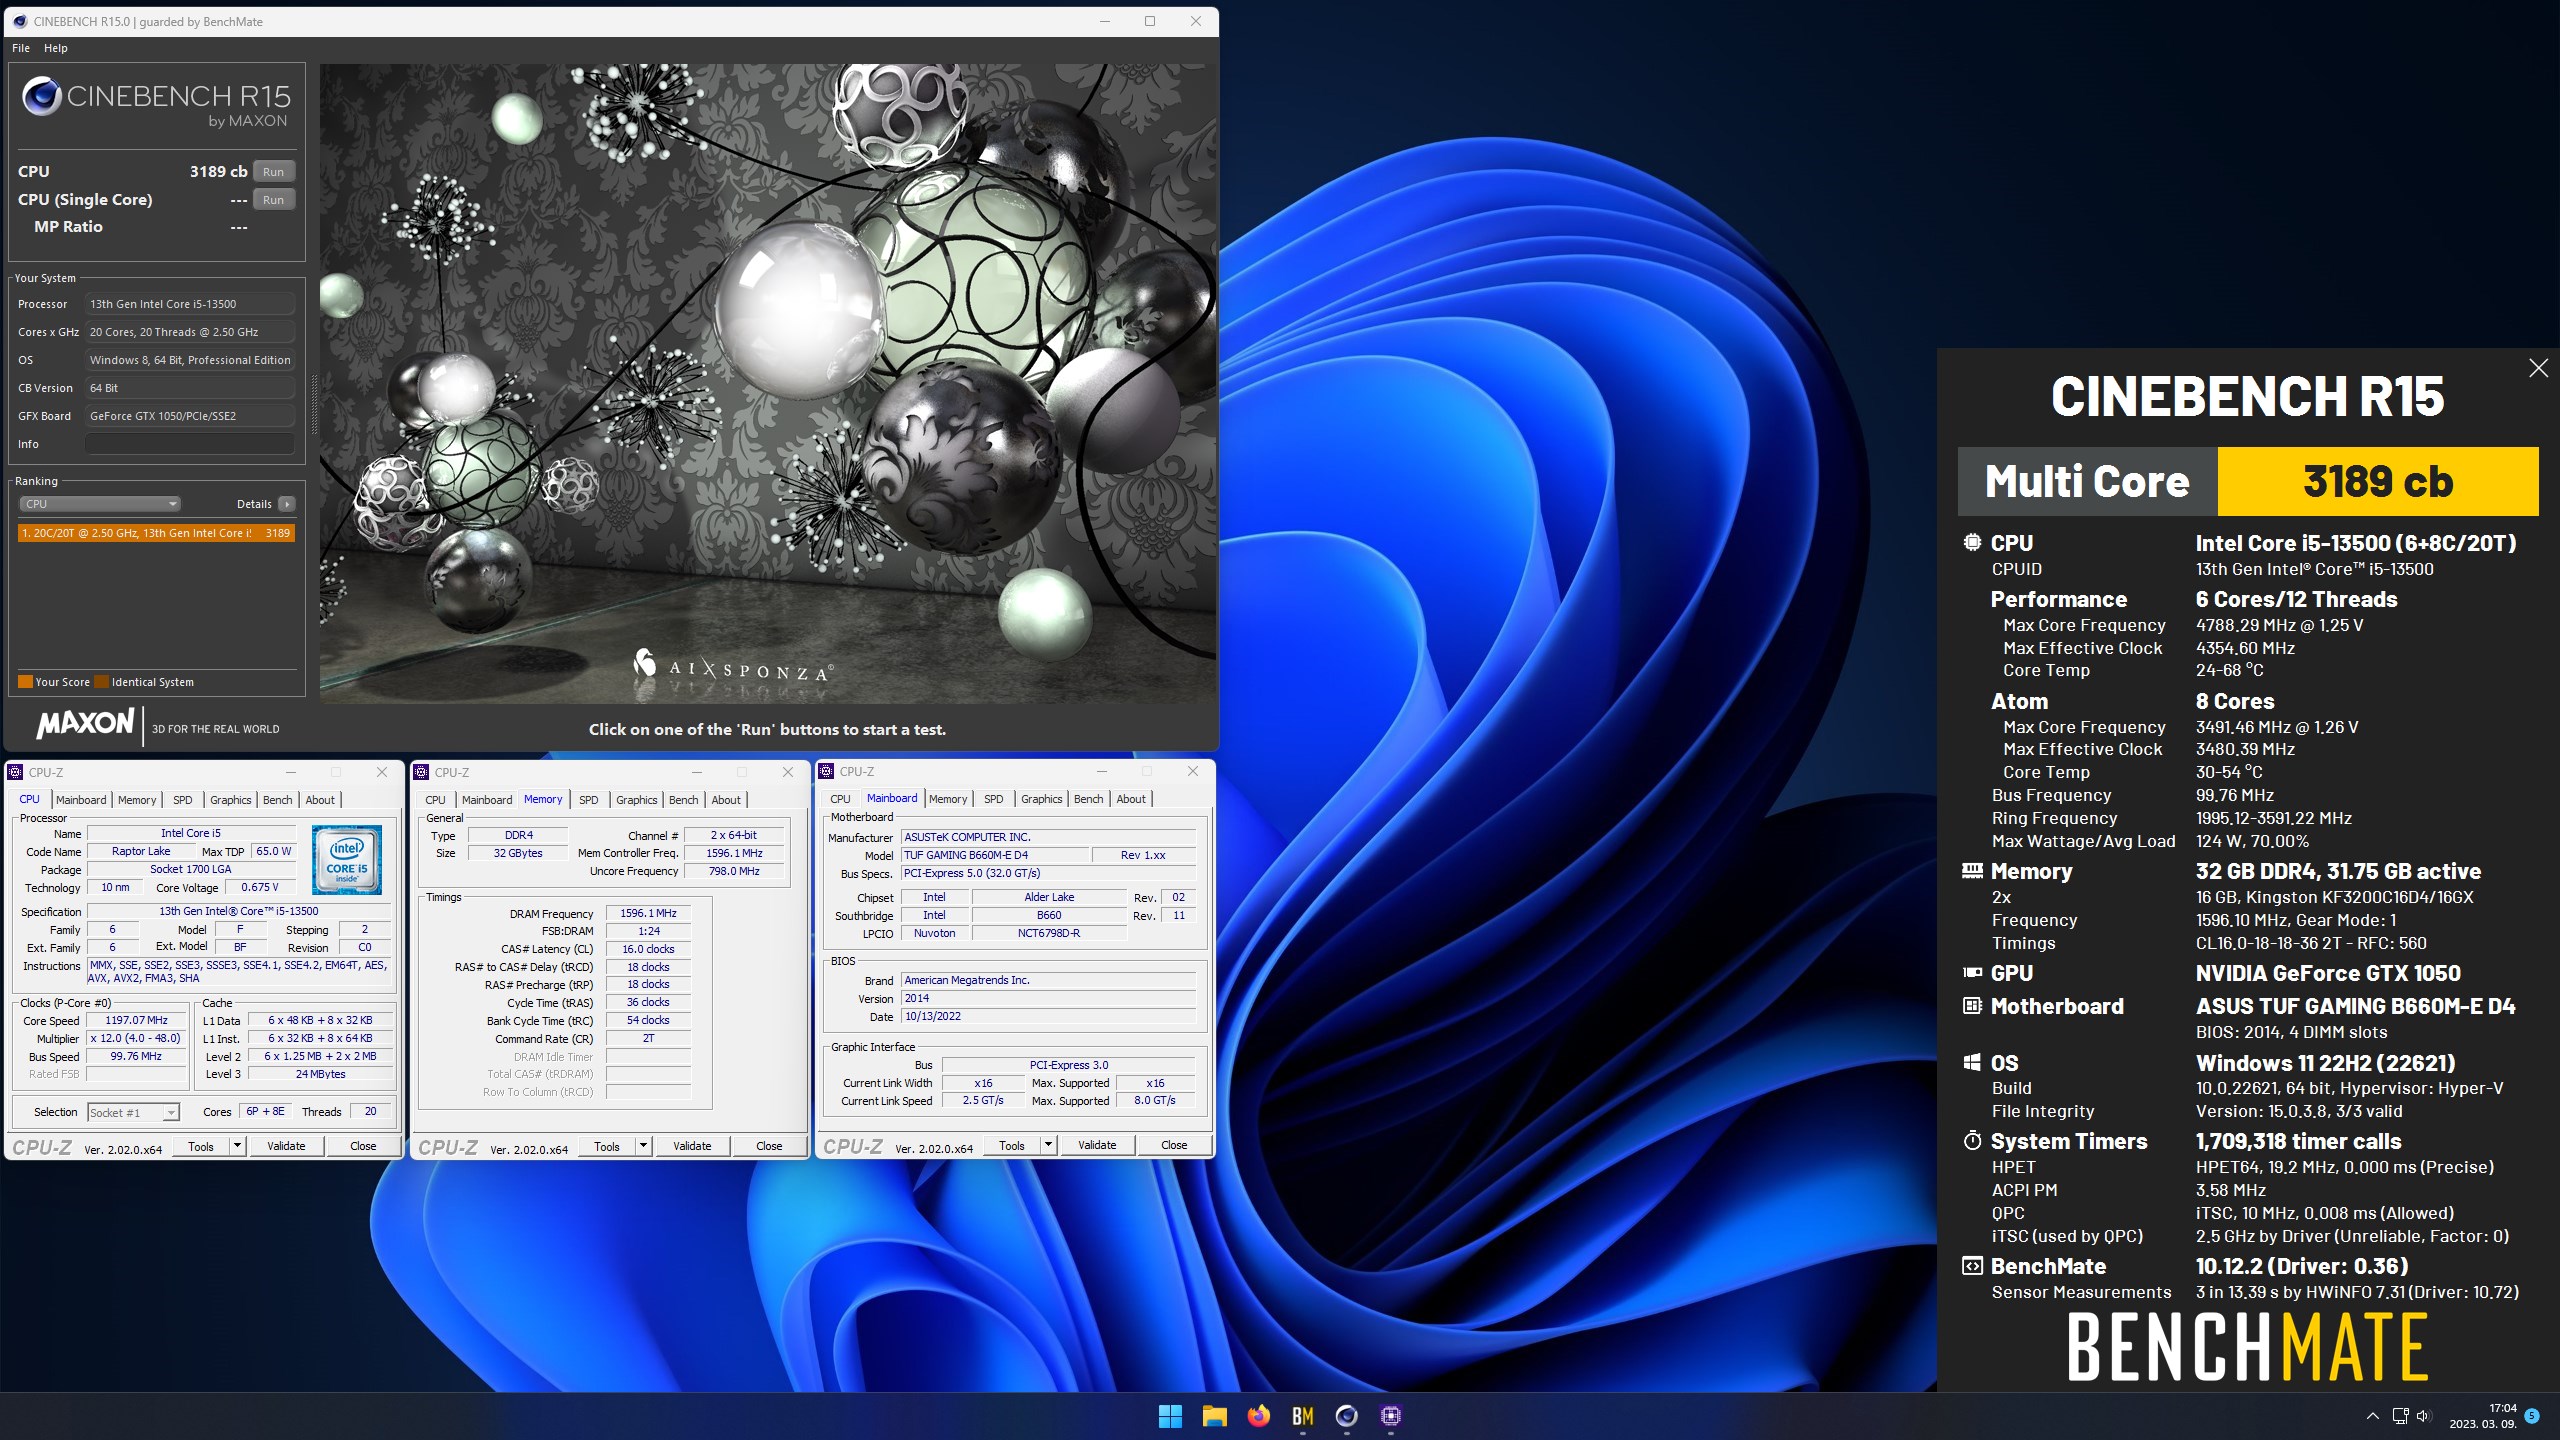Open BenchMate (BM) taskbar icon
The image size is (2560, 1440).
[1302, 1415]
